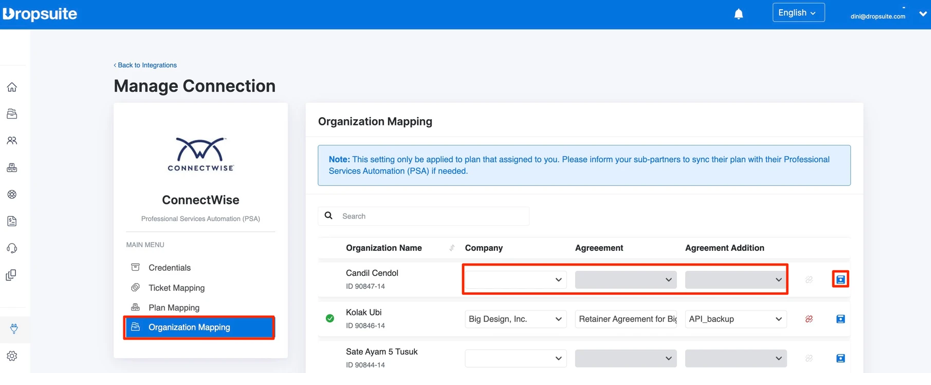
Task: Open the organizations briefcase icon in sidebar
Action: click(12, 113)
